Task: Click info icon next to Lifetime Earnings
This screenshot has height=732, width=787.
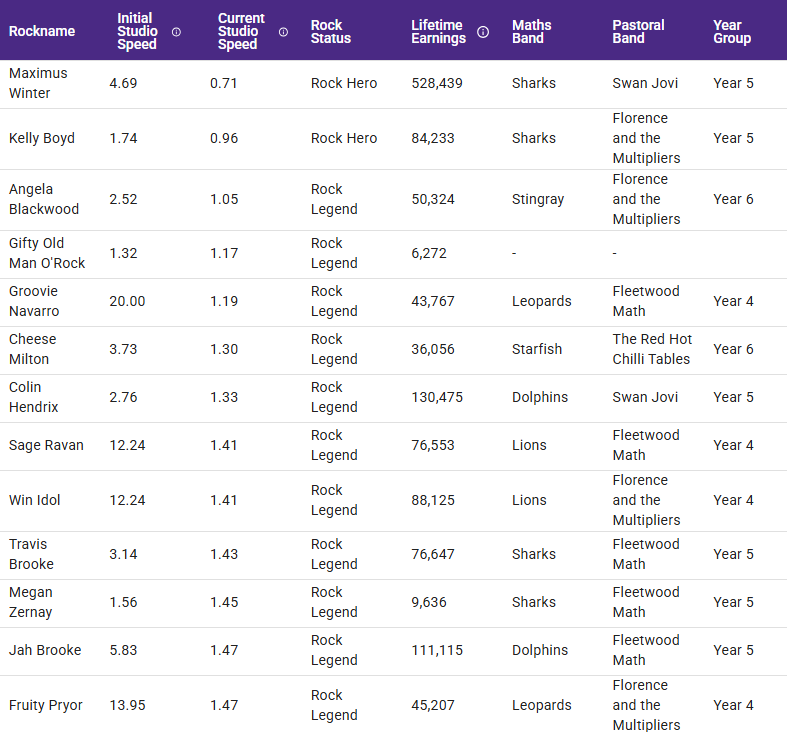Action: click(x=483, y=32)
